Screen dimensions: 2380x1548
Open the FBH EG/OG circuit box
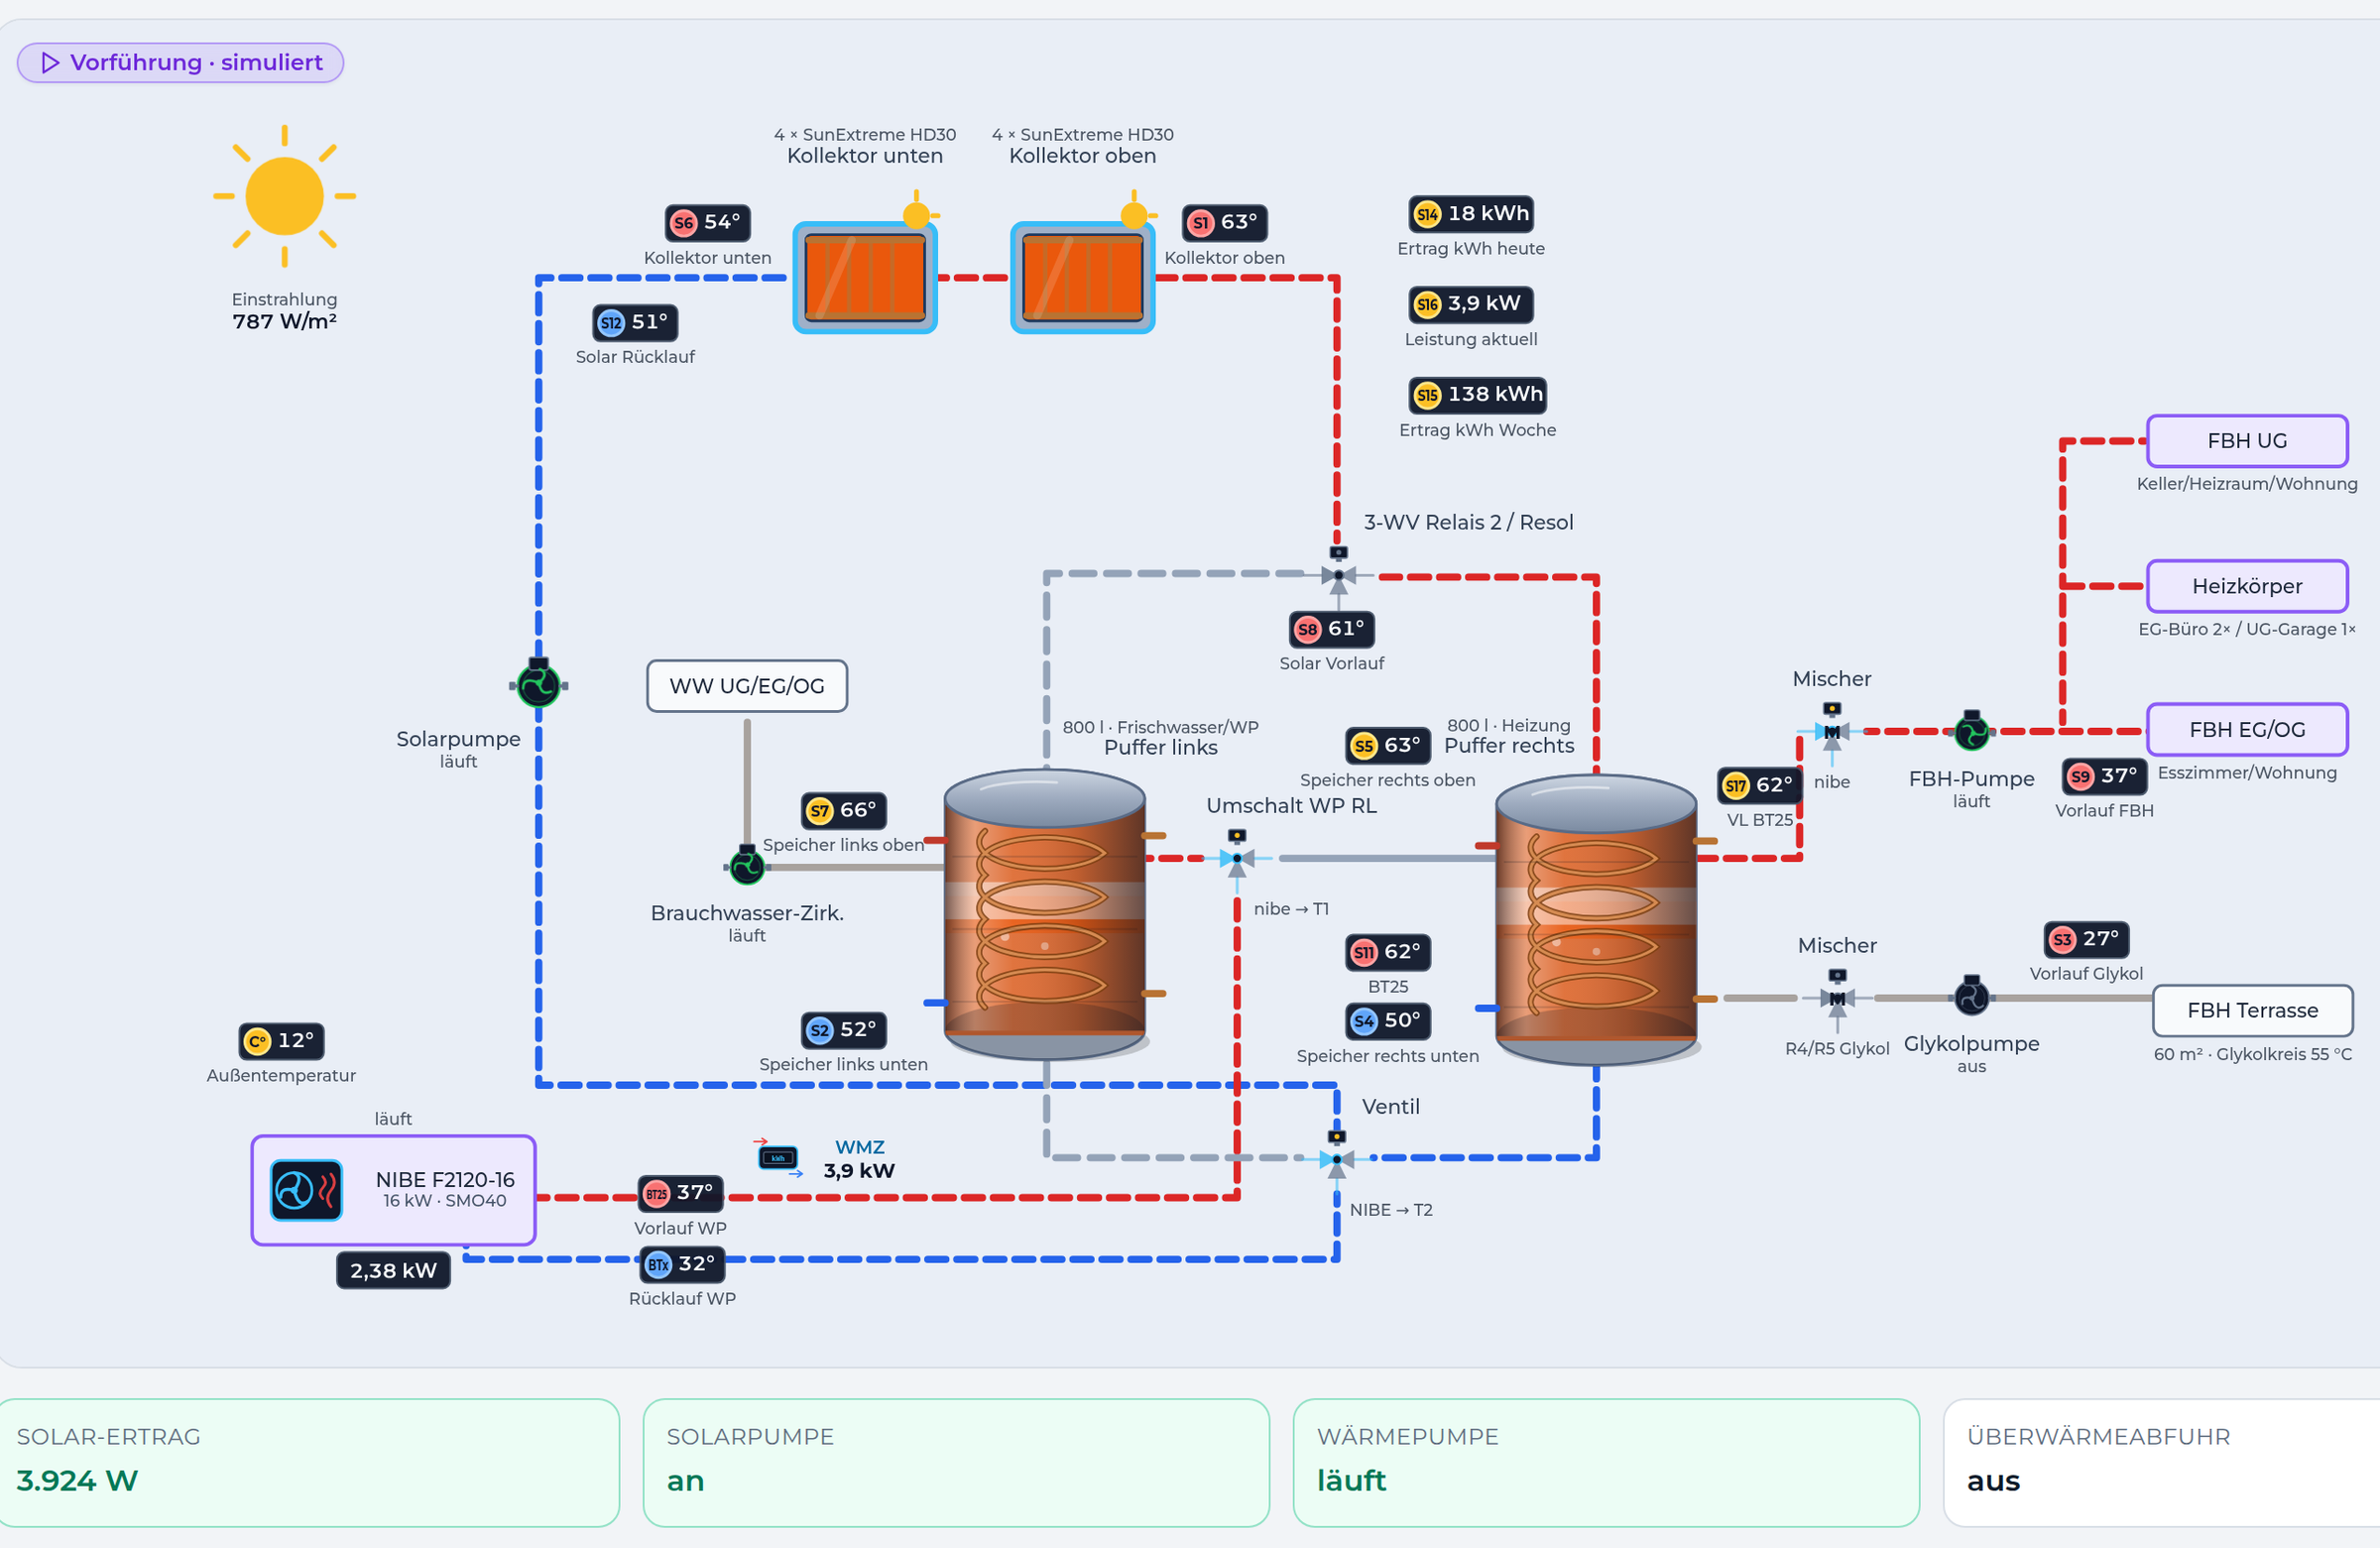(2247, 730)
